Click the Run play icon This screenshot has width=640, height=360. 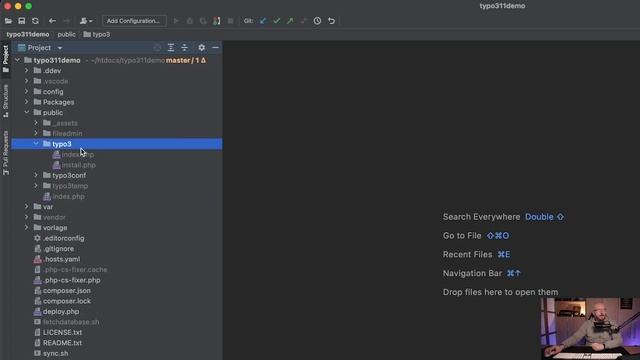[x=176, y=21]
